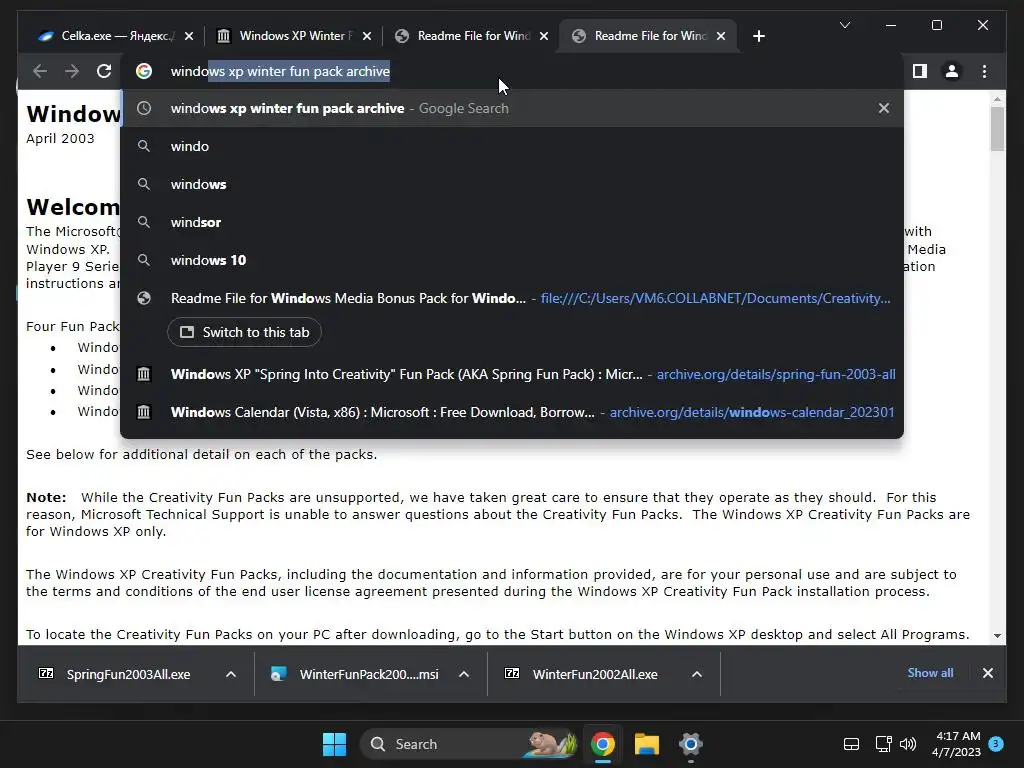Open the Spring Into Creativity Fun Pack suggestion
Image resolution: width=1024 pixels, height=768 pixels.
[512, 374]
